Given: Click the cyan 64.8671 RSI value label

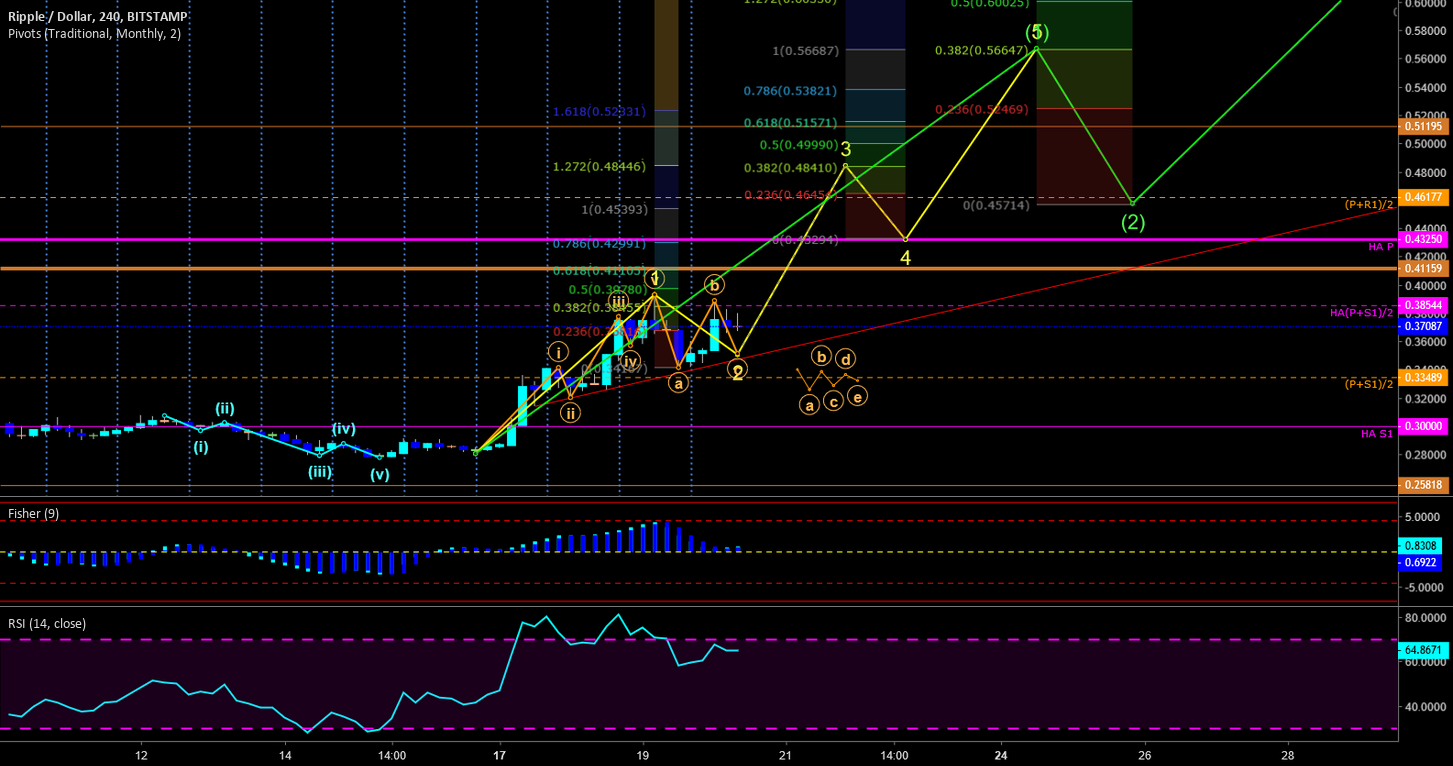Looking at the screenshot, I should click(x=1424, y=650).
